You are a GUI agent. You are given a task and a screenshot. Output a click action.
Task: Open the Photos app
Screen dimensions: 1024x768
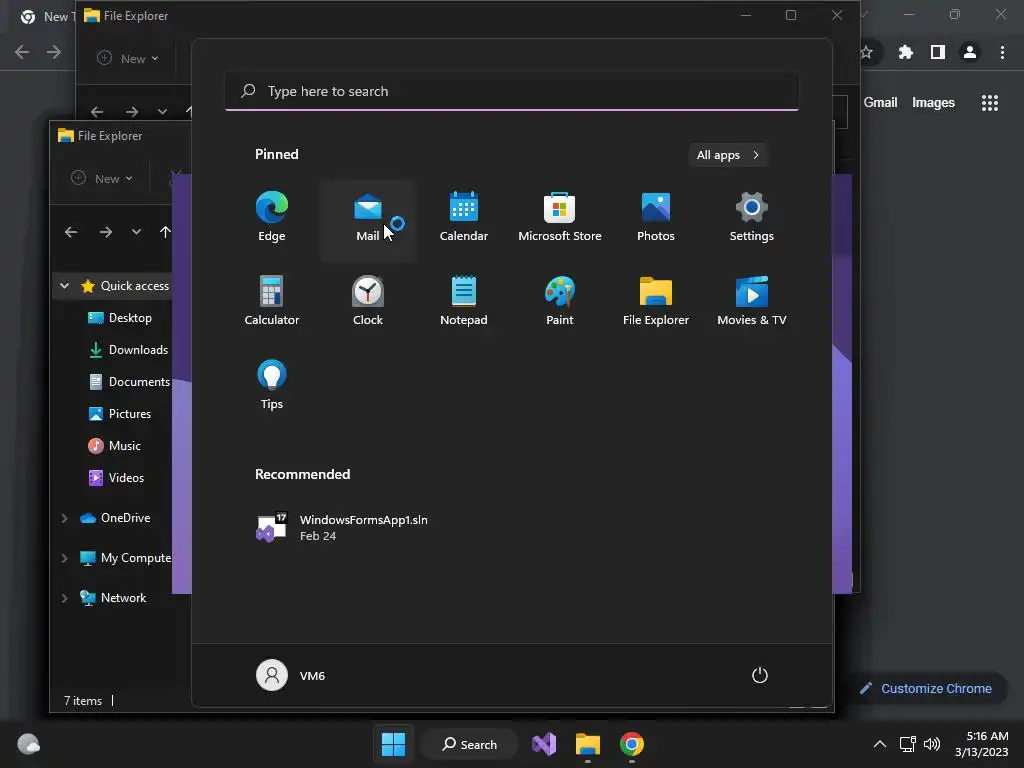pos(656,217)
